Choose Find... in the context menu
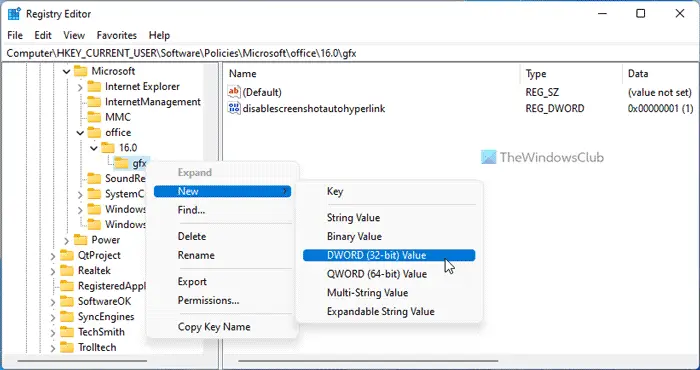Image resolution: width=700 pixels, height=370 pixels. (222, 210)
